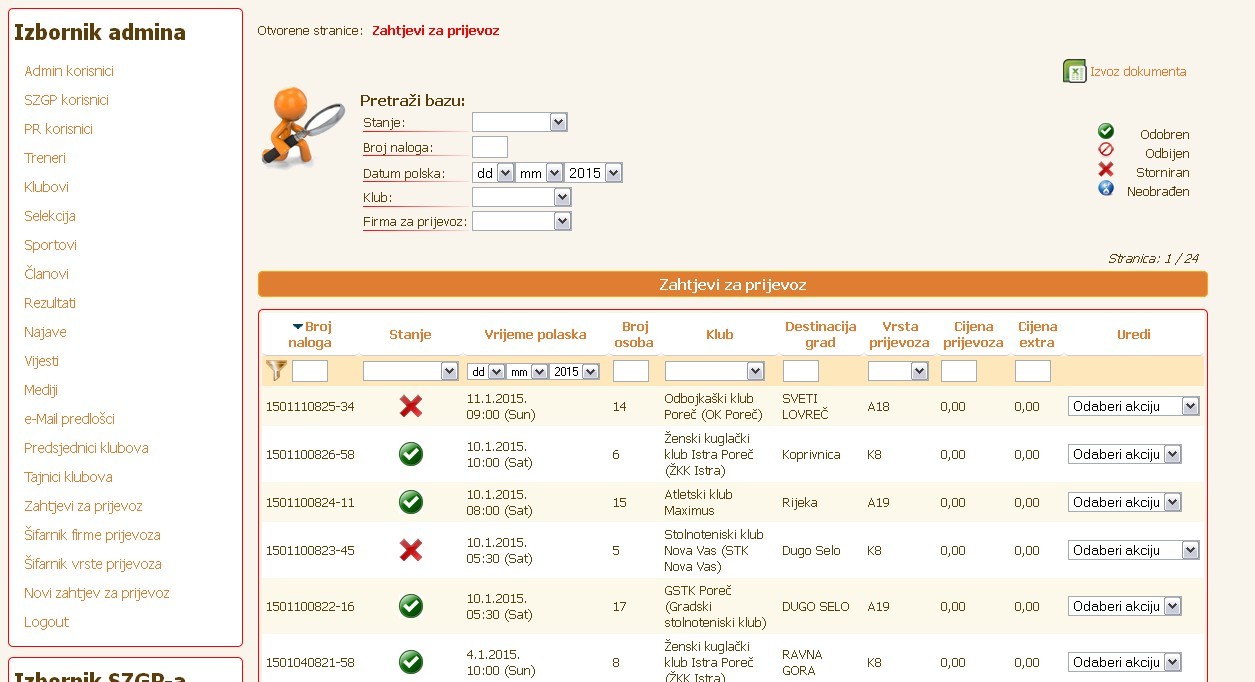
Task: Click the sort arrow beside Broj naloga header
Action: (297, 327)
